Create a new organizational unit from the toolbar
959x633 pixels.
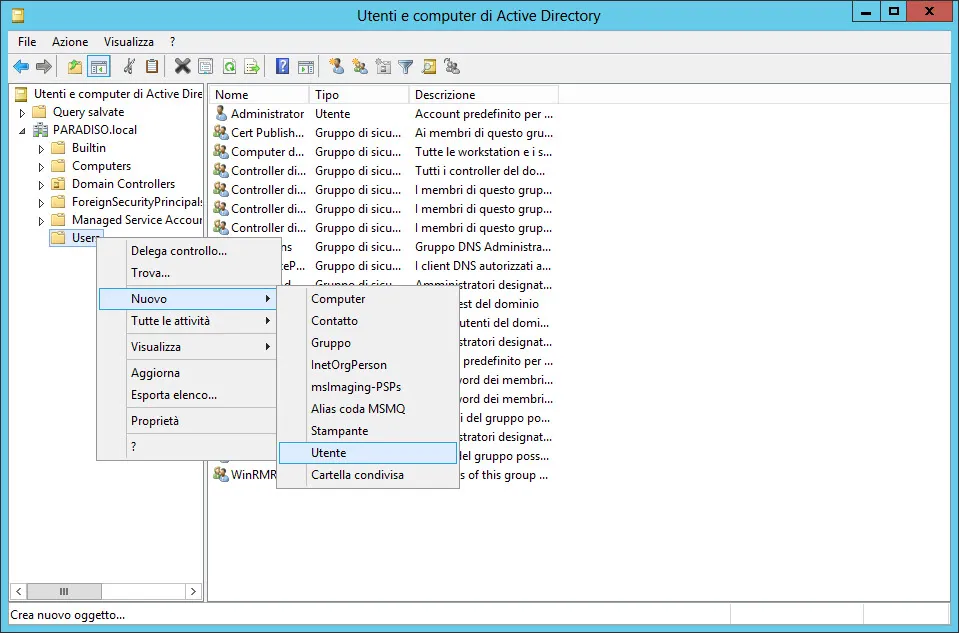(384, 67)
